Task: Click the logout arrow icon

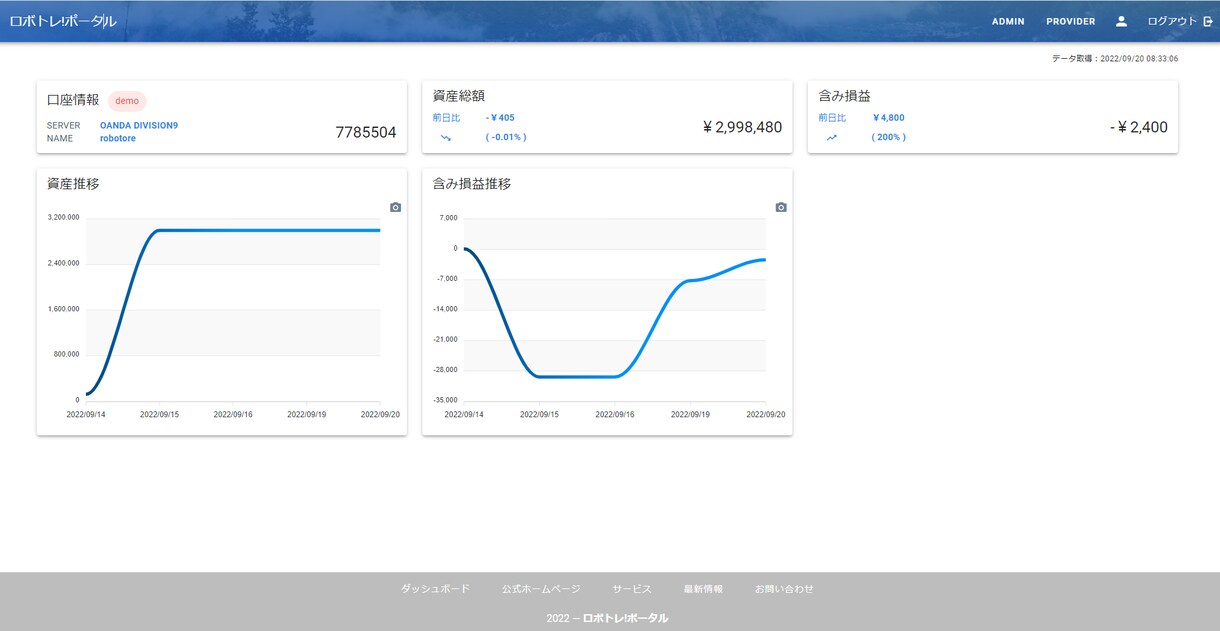Action: coord(1207,21)
